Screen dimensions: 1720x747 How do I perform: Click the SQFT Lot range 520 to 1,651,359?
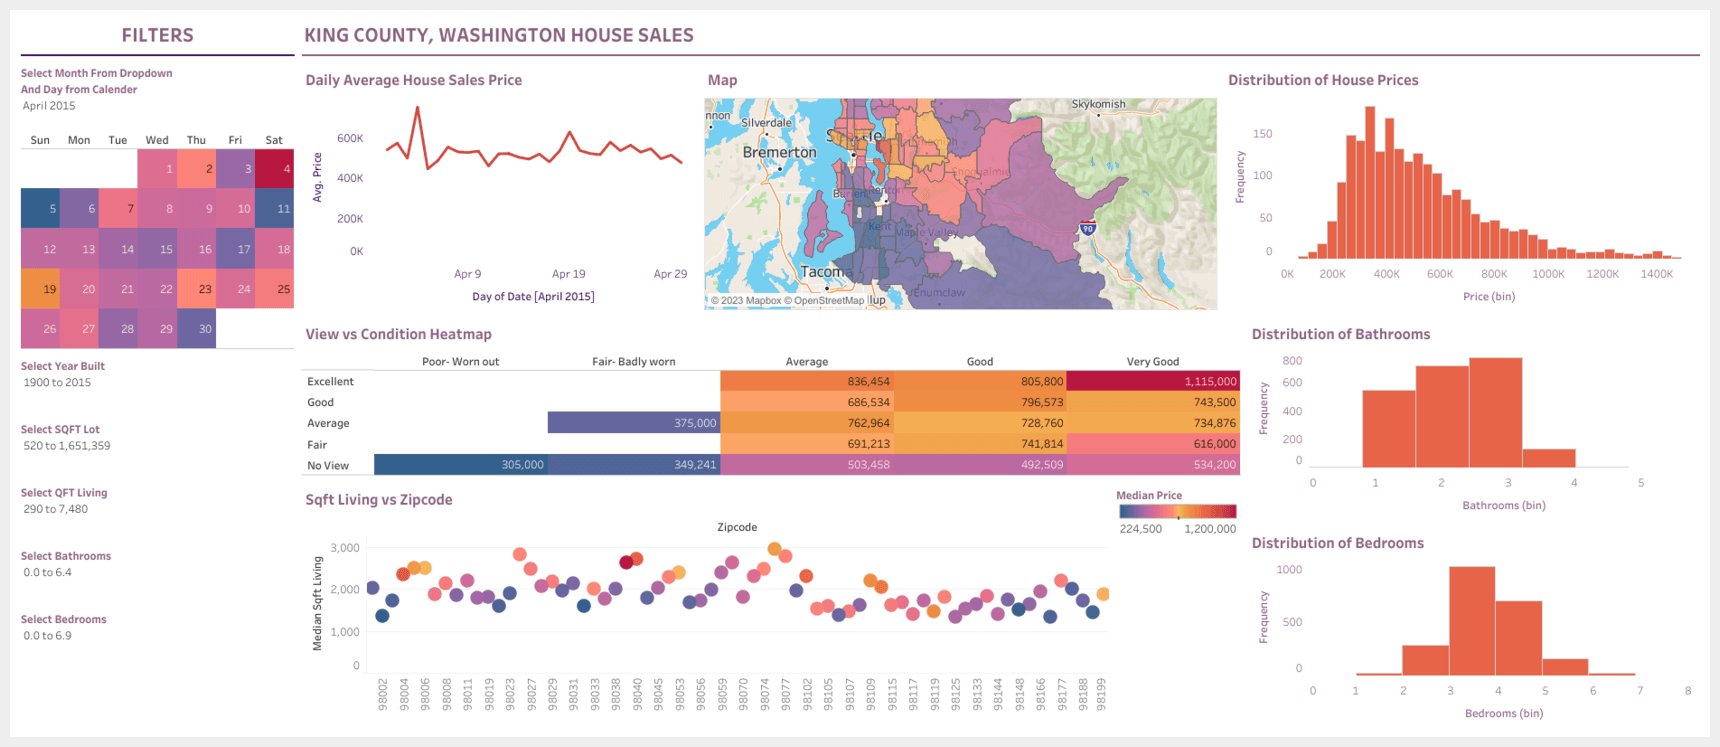[67, 446]
